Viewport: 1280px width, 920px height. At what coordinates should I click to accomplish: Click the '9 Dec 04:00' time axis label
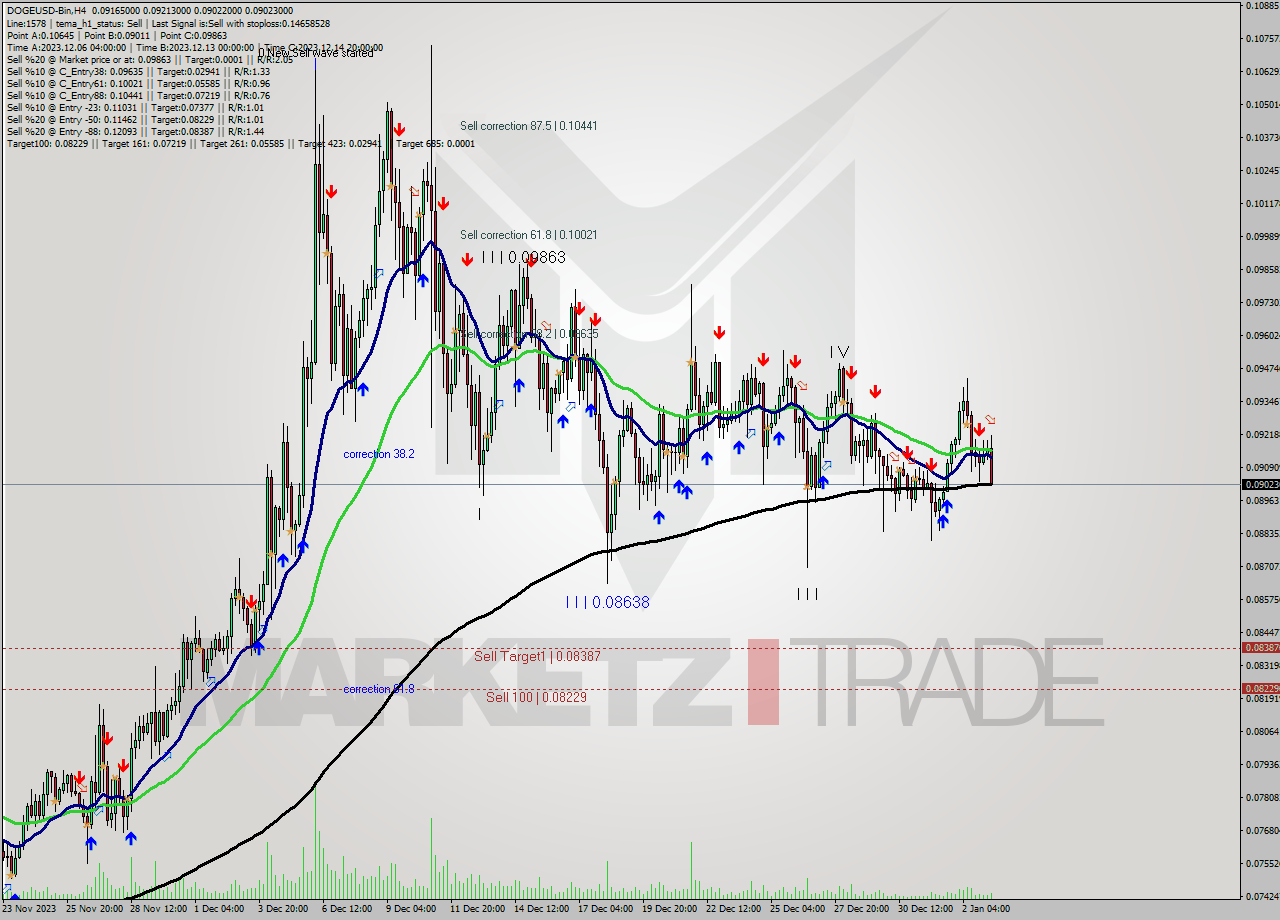(410, 909)
